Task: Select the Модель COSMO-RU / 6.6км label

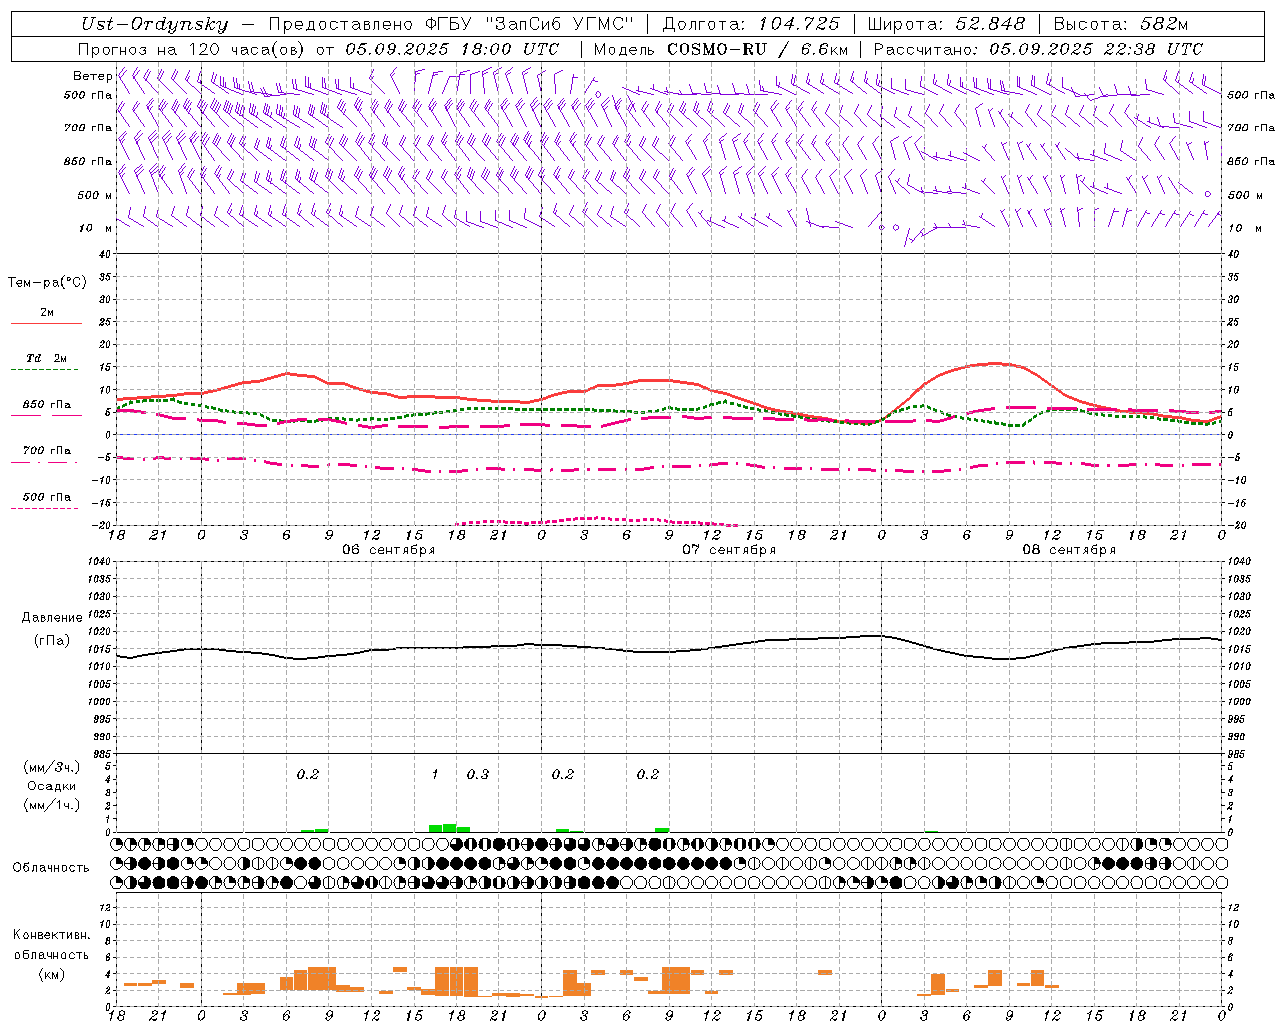Action: point(721,49)
